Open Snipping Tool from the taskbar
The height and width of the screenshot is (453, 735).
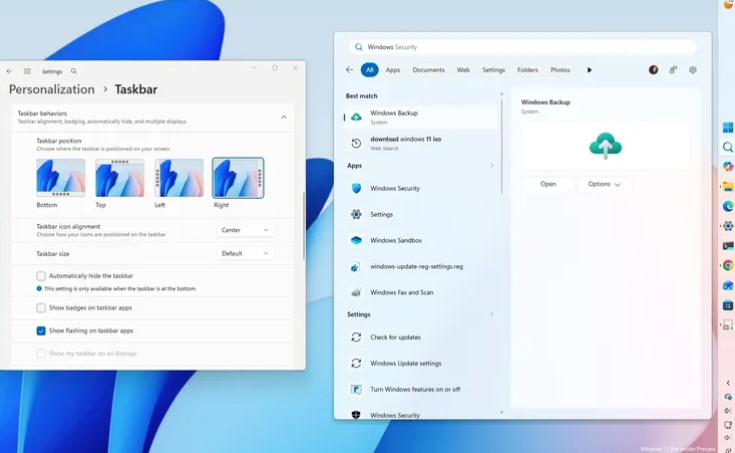(728, 325)
